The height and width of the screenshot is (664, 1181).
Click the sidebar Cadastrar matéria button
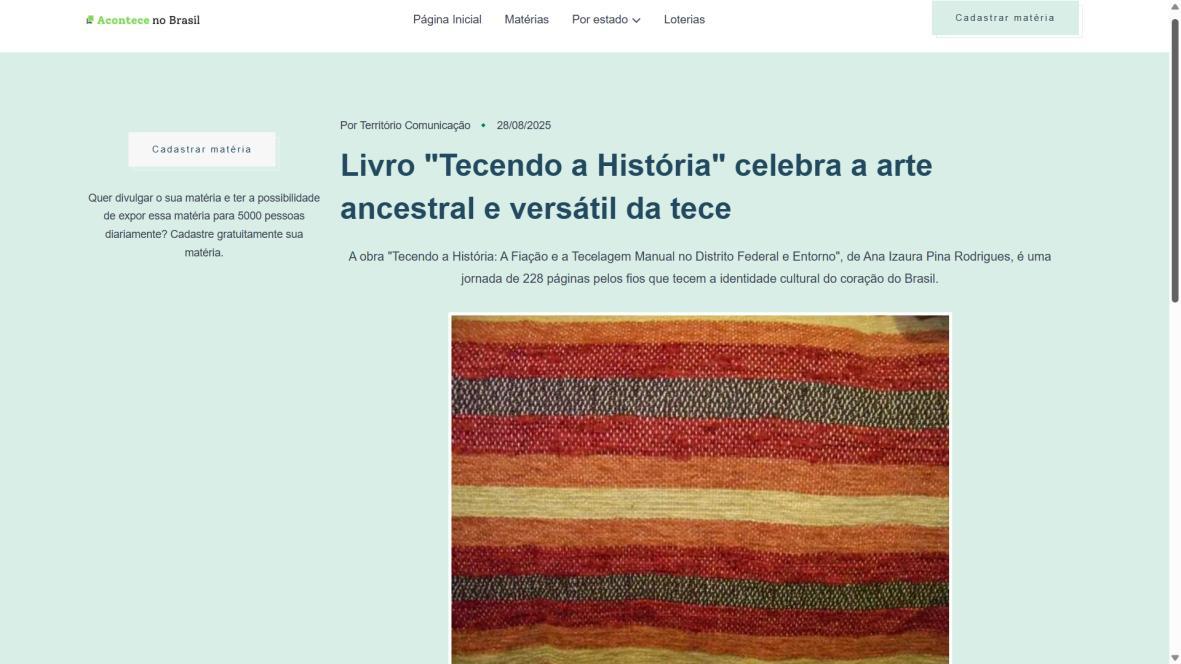pos(202,149)
